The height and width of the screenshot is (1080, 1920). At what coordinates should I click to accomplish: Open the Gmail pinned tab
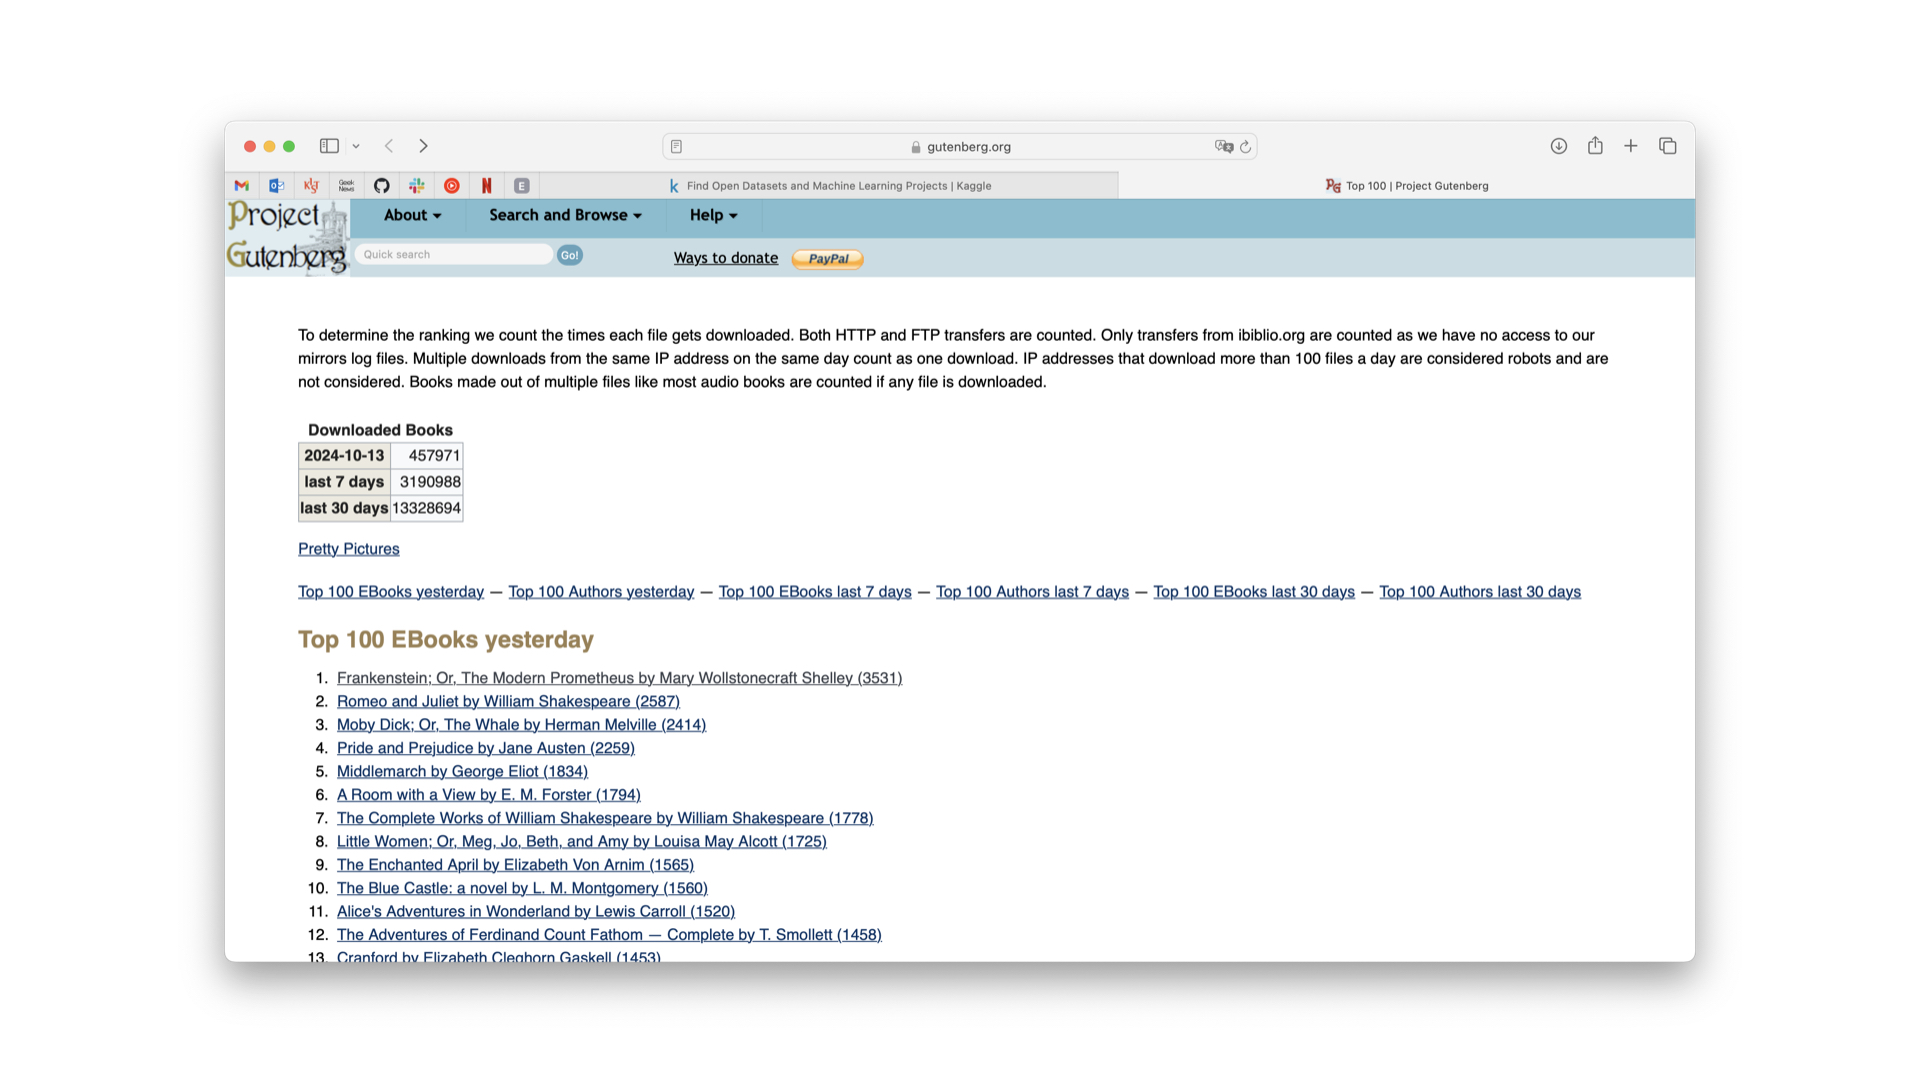pyautogui.click(x=242, y=186)
